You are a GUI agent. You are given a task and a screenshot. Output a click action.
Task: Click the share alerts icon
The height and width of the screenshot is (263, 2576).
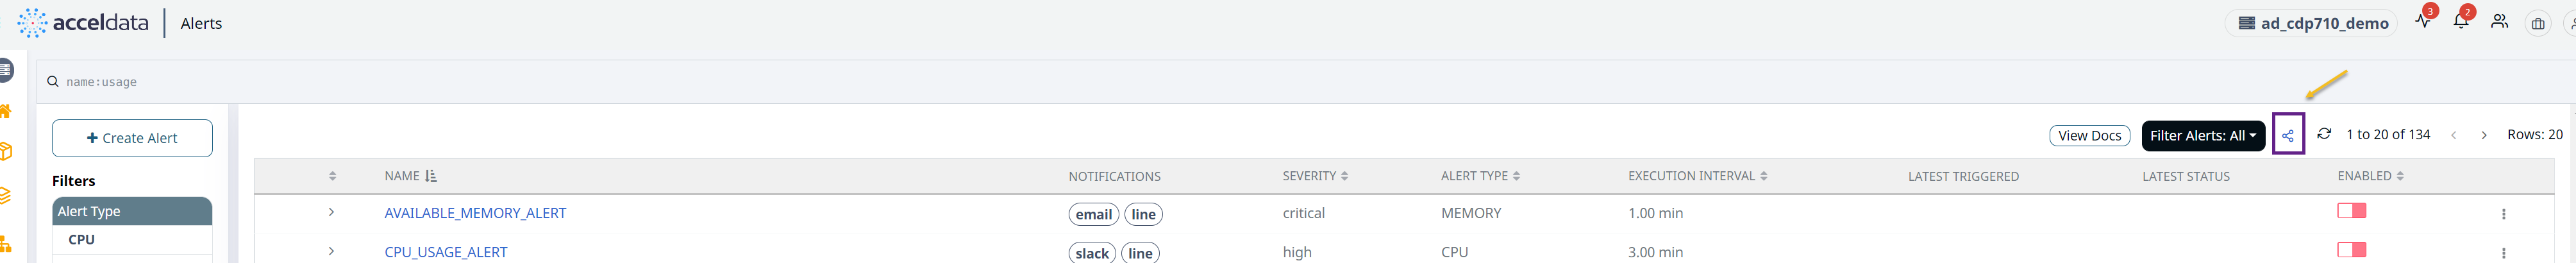point(2288,135)
